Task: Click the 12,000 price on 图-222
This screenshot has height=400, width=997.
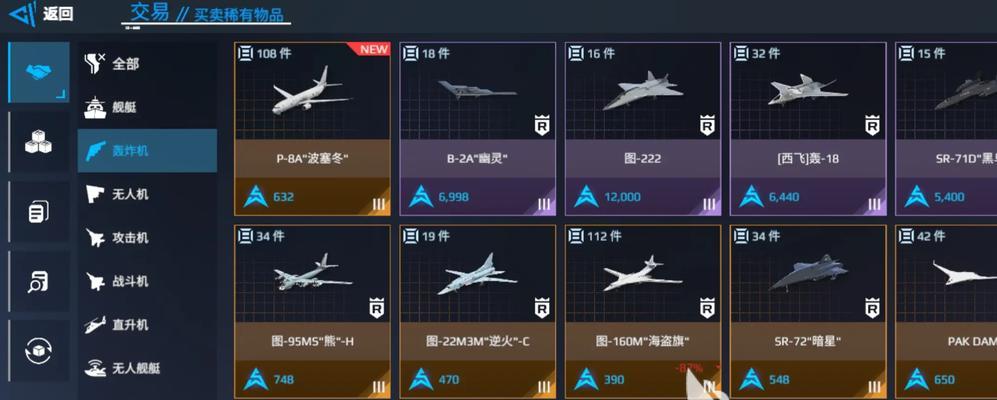Action: pos(622,197)
